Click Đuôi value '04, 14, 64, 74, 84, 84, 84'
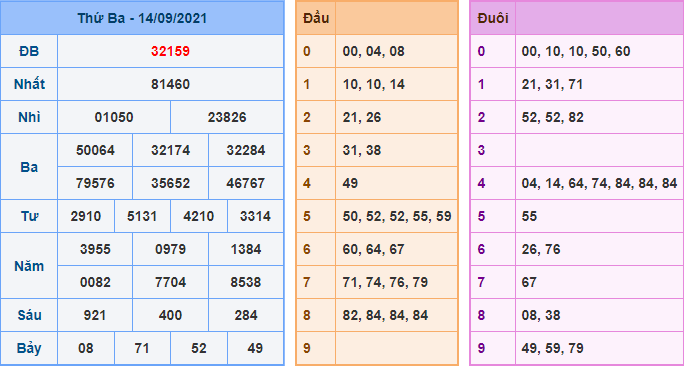This screenshot has width=684, height=366. [x=599, y=183]
